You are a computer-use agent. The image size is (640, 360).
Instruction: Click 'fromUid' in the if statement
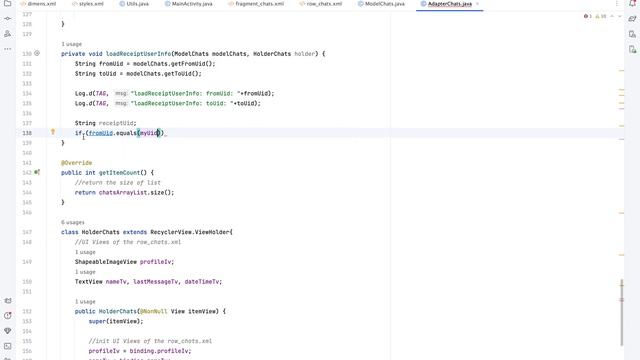click(100, 133)
